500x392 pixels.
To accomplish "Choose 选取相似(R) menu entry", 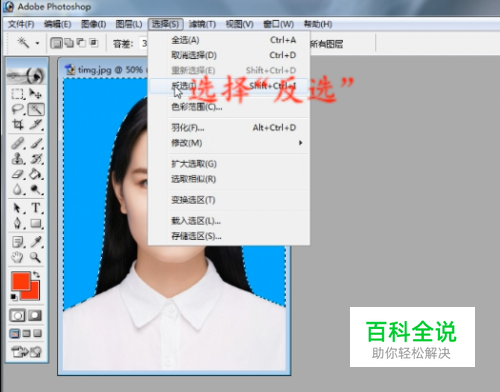I will (x=229, y=179).
